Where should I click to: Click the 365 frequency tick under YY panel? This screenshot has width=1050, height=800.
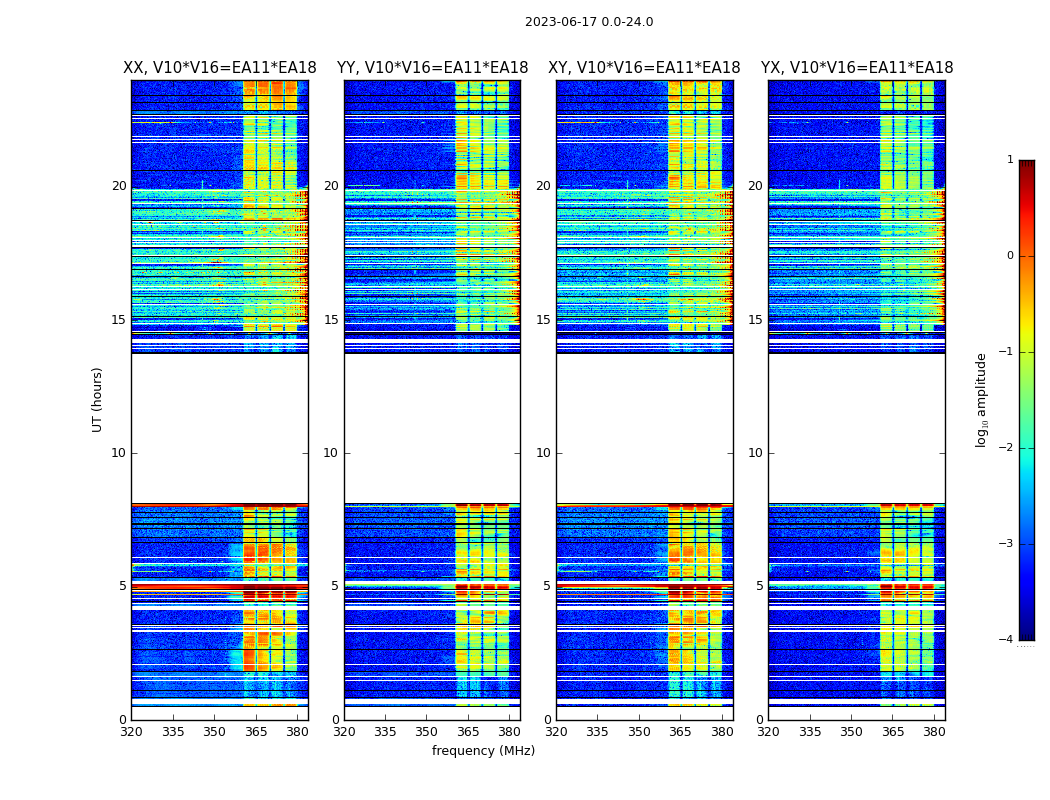tap(468, 732)
